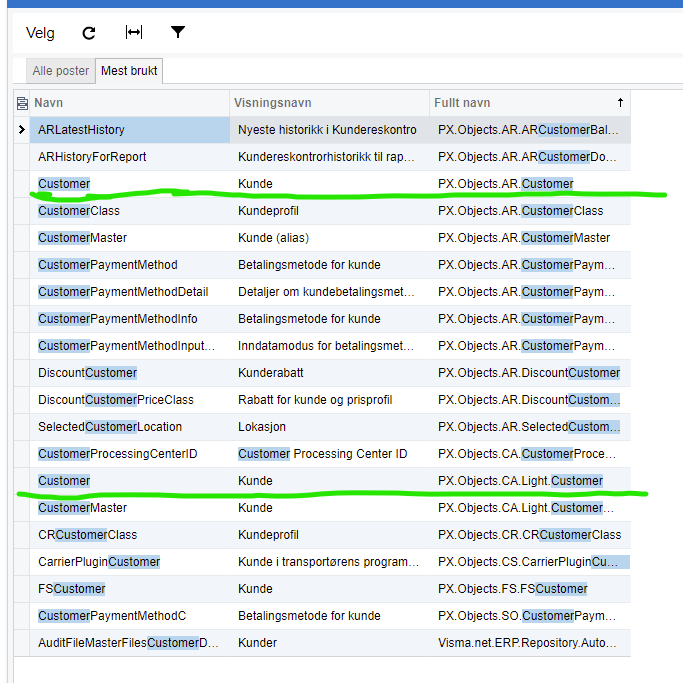Expand the ARLatestHistory row arrow
This screenshot has height=683, width=683.
click(22, 129)
